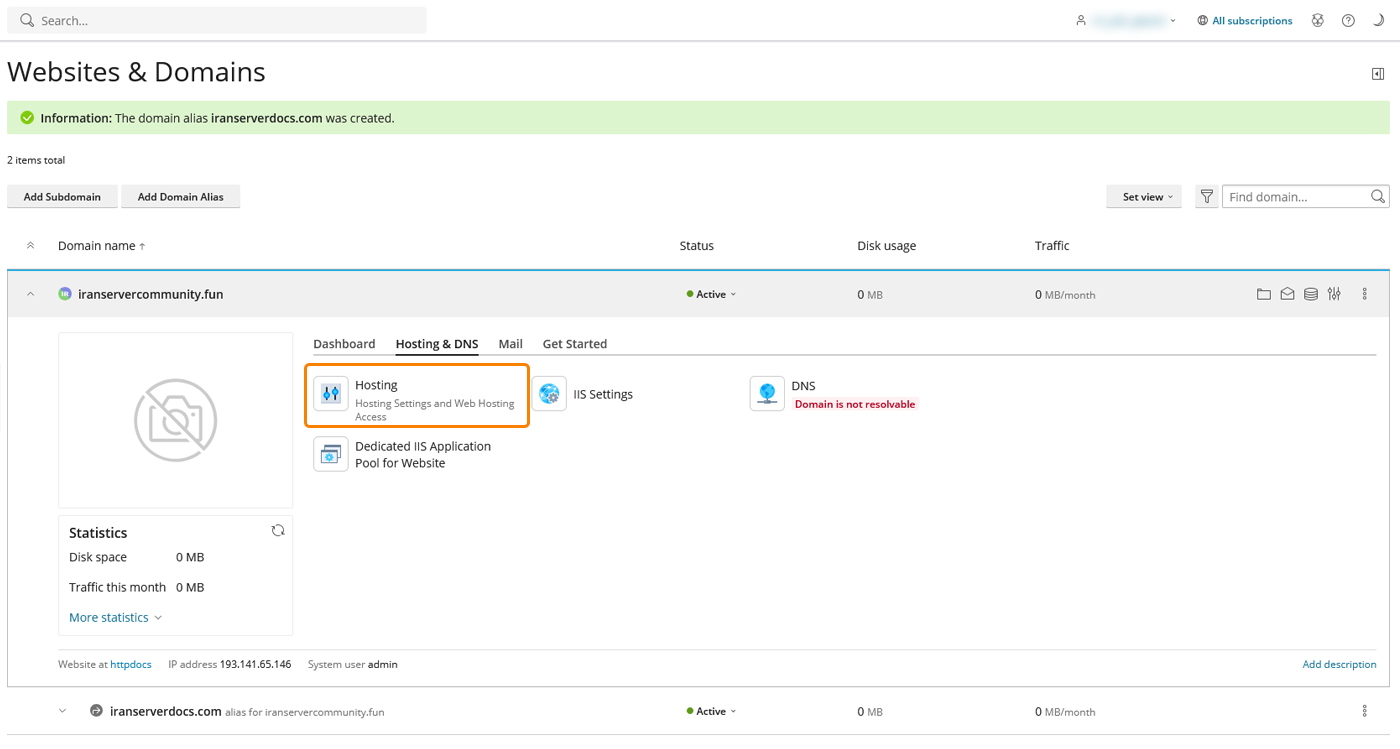Expand More statistics
The width and height of the screenshot is (1400, 749).
click(115, 618)
